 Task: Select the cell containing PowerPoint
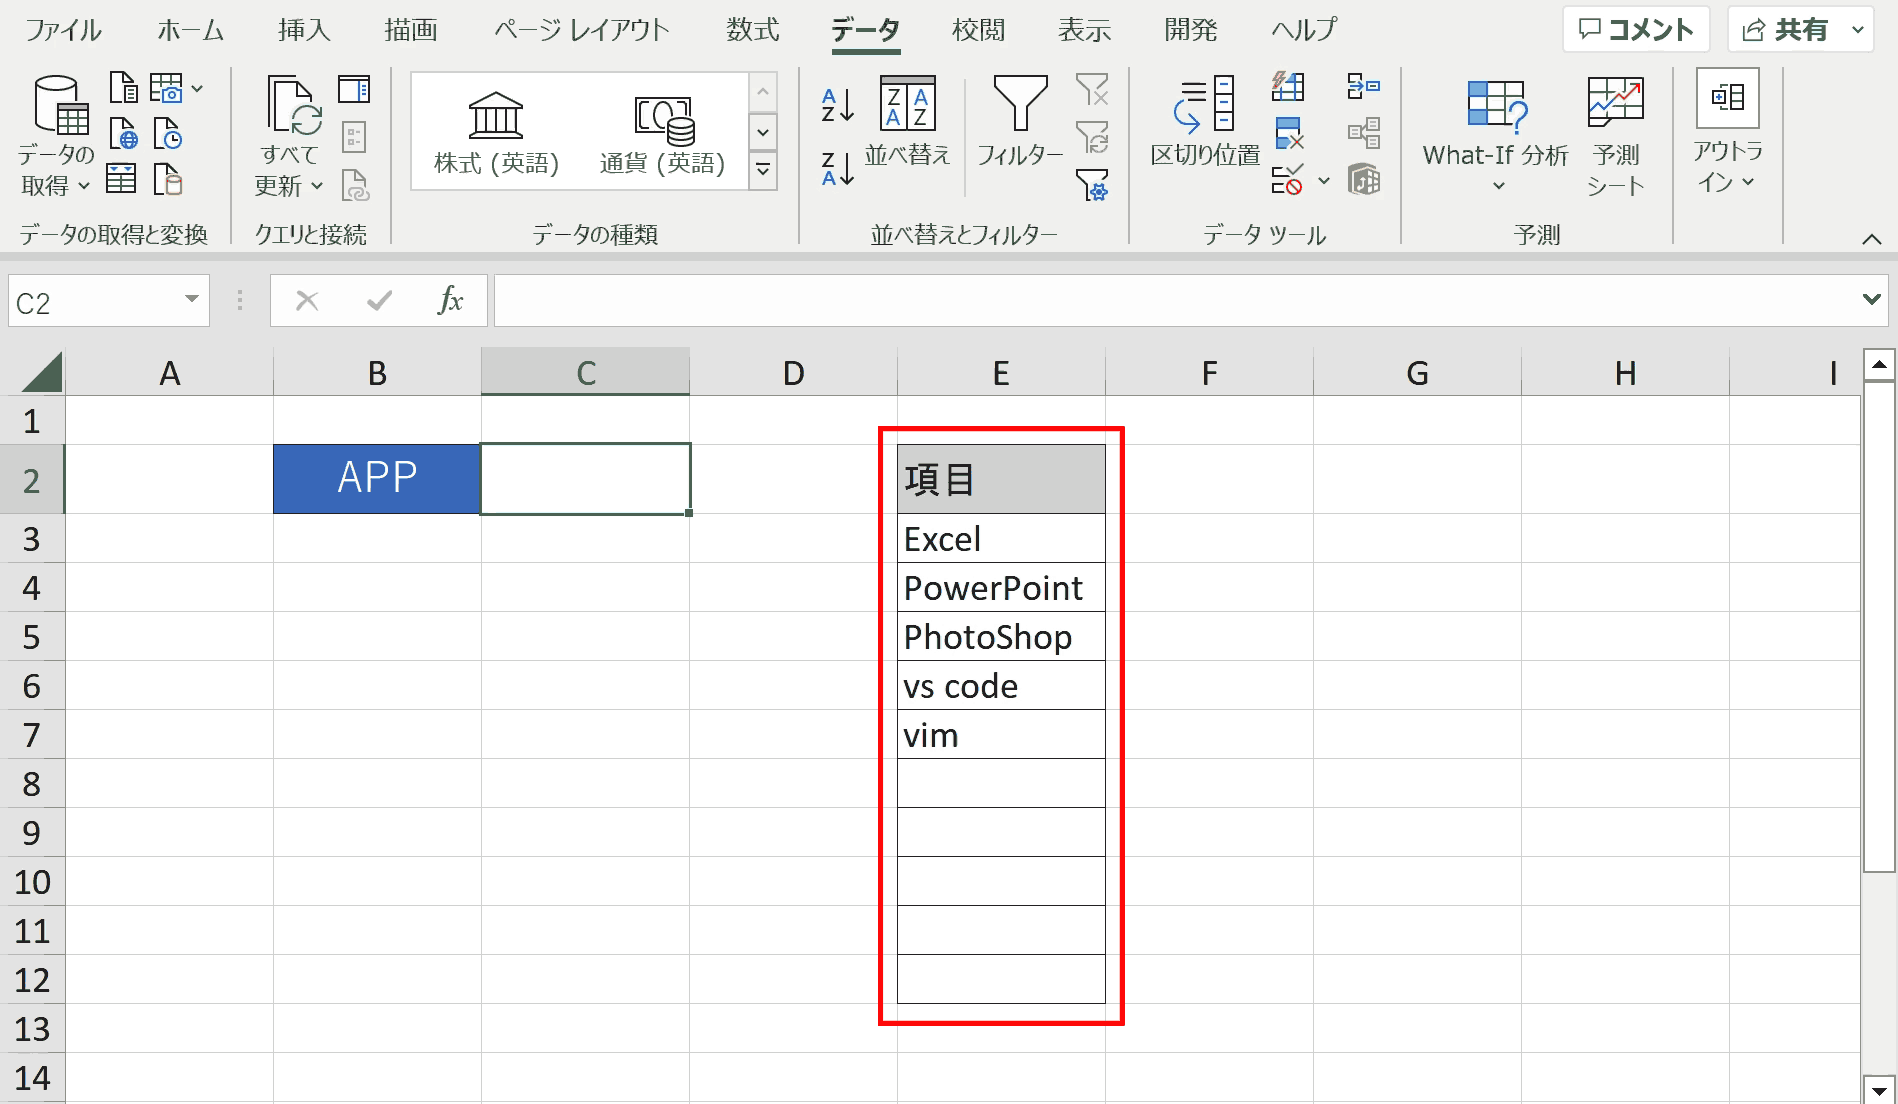pos(1001,587)
